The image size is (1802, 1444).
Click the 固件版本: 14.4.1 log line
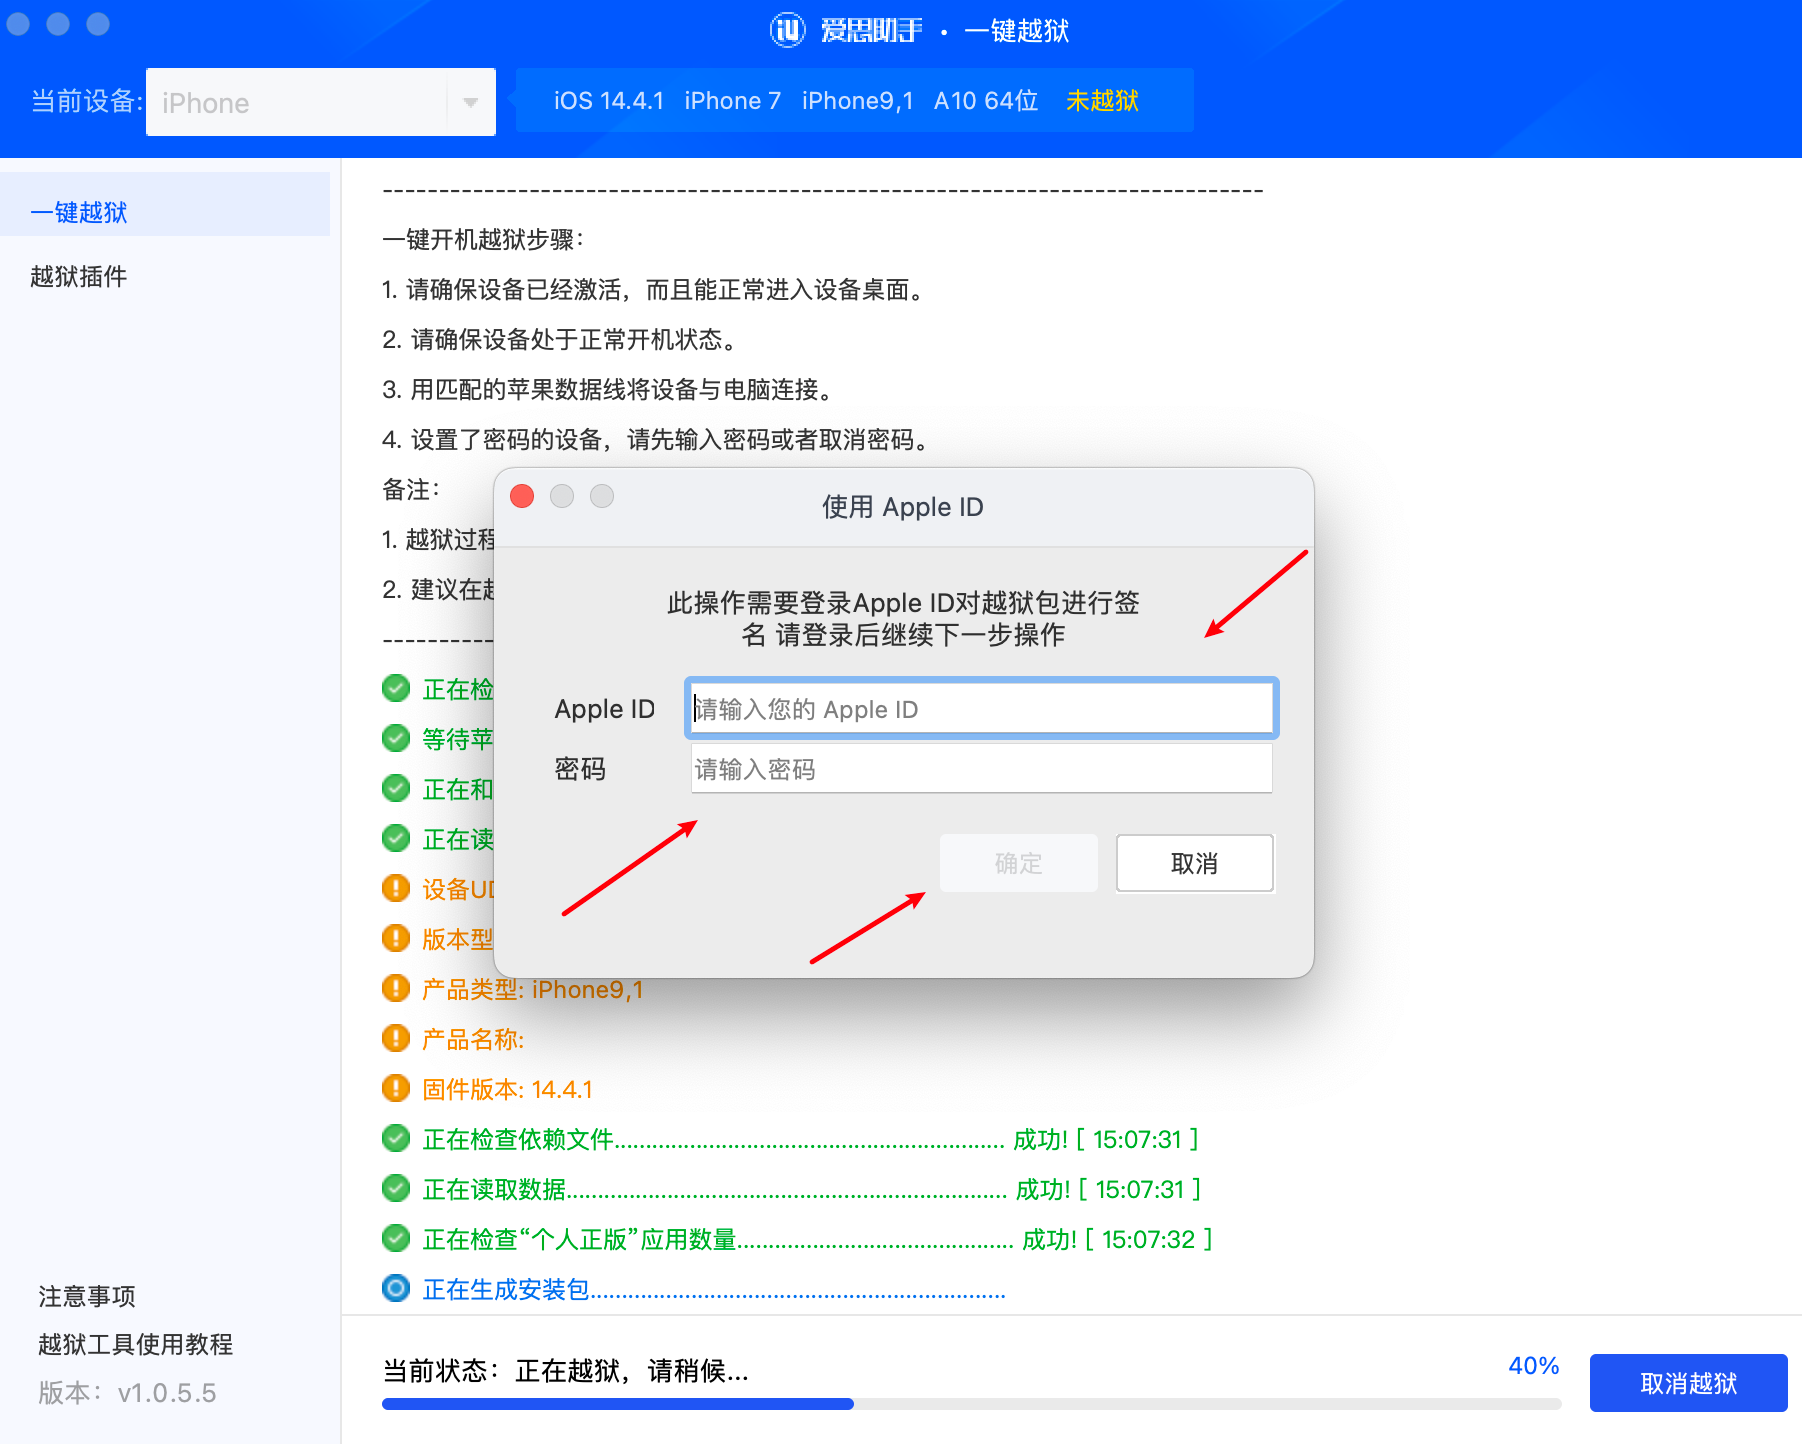point(507,1089)
